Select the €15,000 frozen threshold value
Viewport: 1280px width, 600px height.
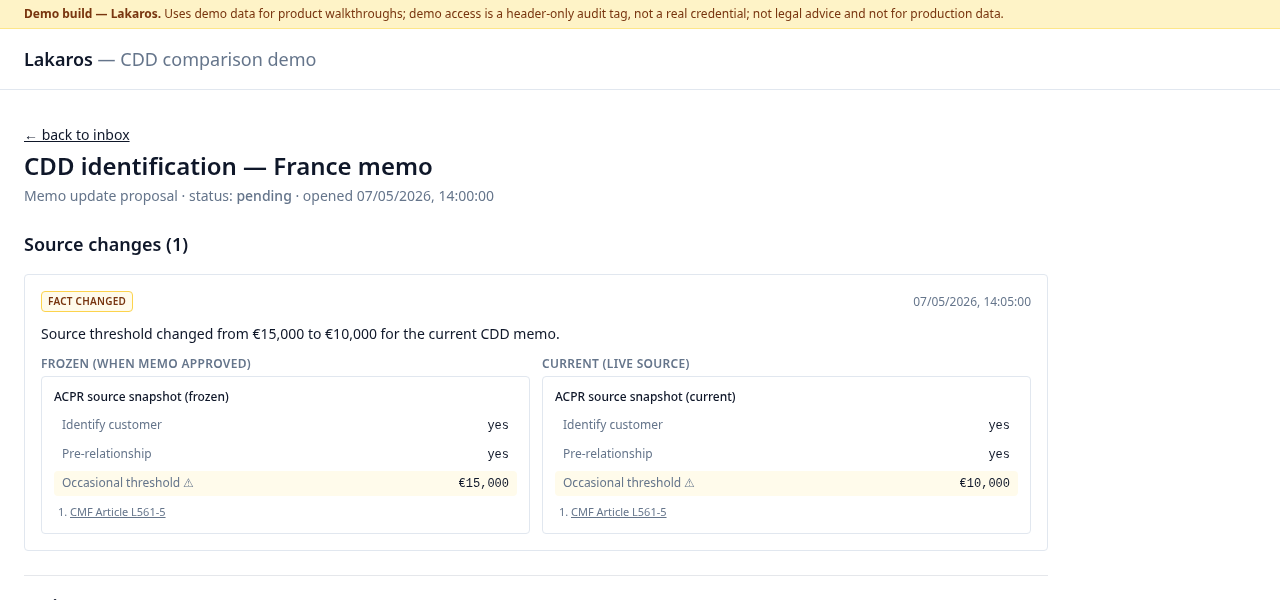pyautogui.click(x=484, y=483)
